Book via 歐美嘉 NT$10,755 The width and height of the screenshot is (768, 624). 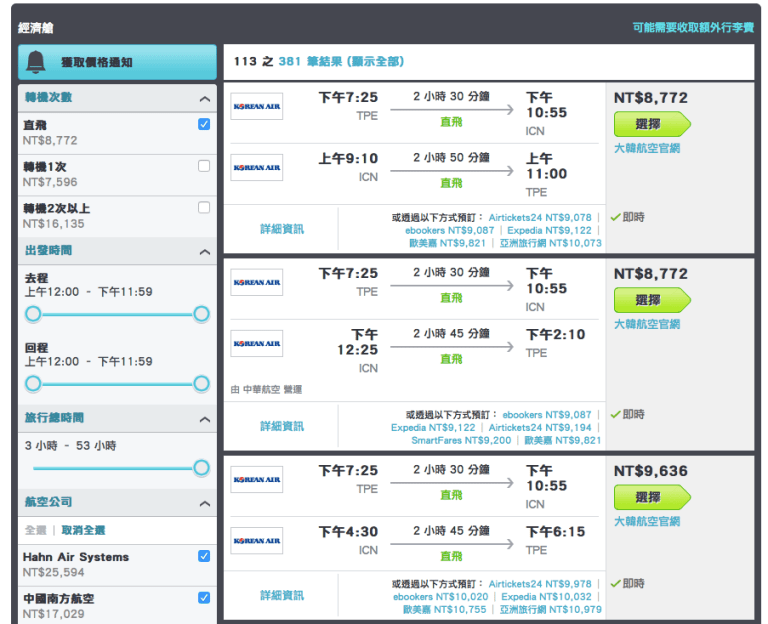pyautogui.click(x=445, y=609)
